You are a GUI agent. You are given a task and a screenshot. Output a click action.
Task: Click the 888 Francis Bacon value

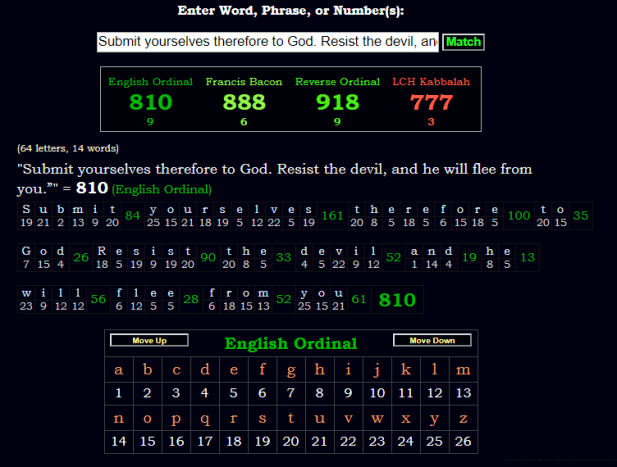244,102
